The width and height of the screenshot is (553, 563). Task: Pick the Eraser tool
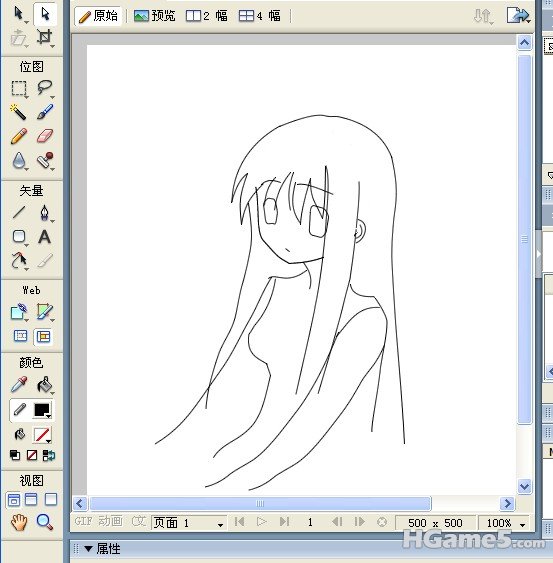point(45,136)
